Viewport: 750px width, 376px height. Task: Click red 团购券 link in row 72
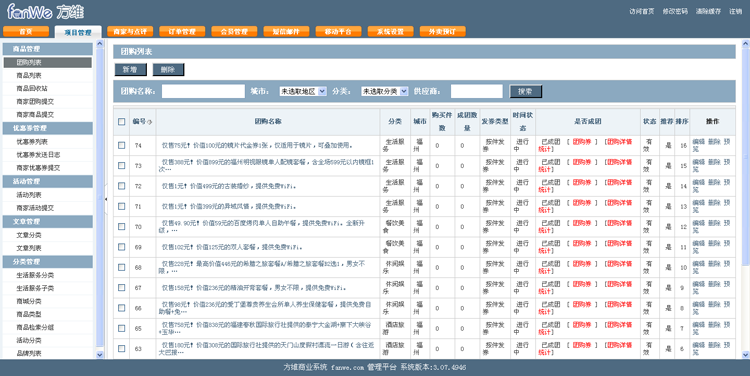(x=582, y=183)
